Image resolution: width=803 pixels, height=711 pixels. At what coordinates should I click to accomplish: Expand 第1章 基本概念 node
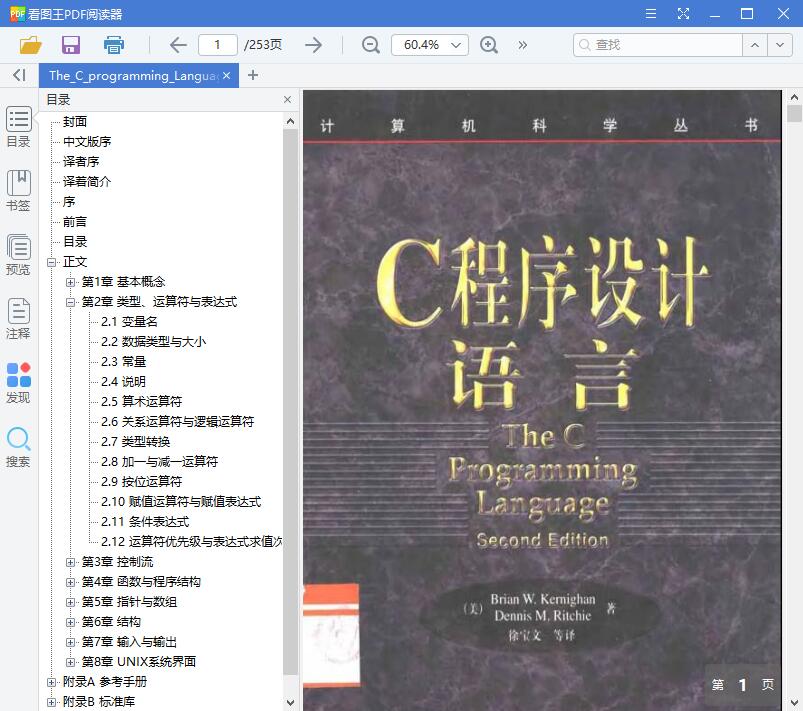(x=70, y=282)
